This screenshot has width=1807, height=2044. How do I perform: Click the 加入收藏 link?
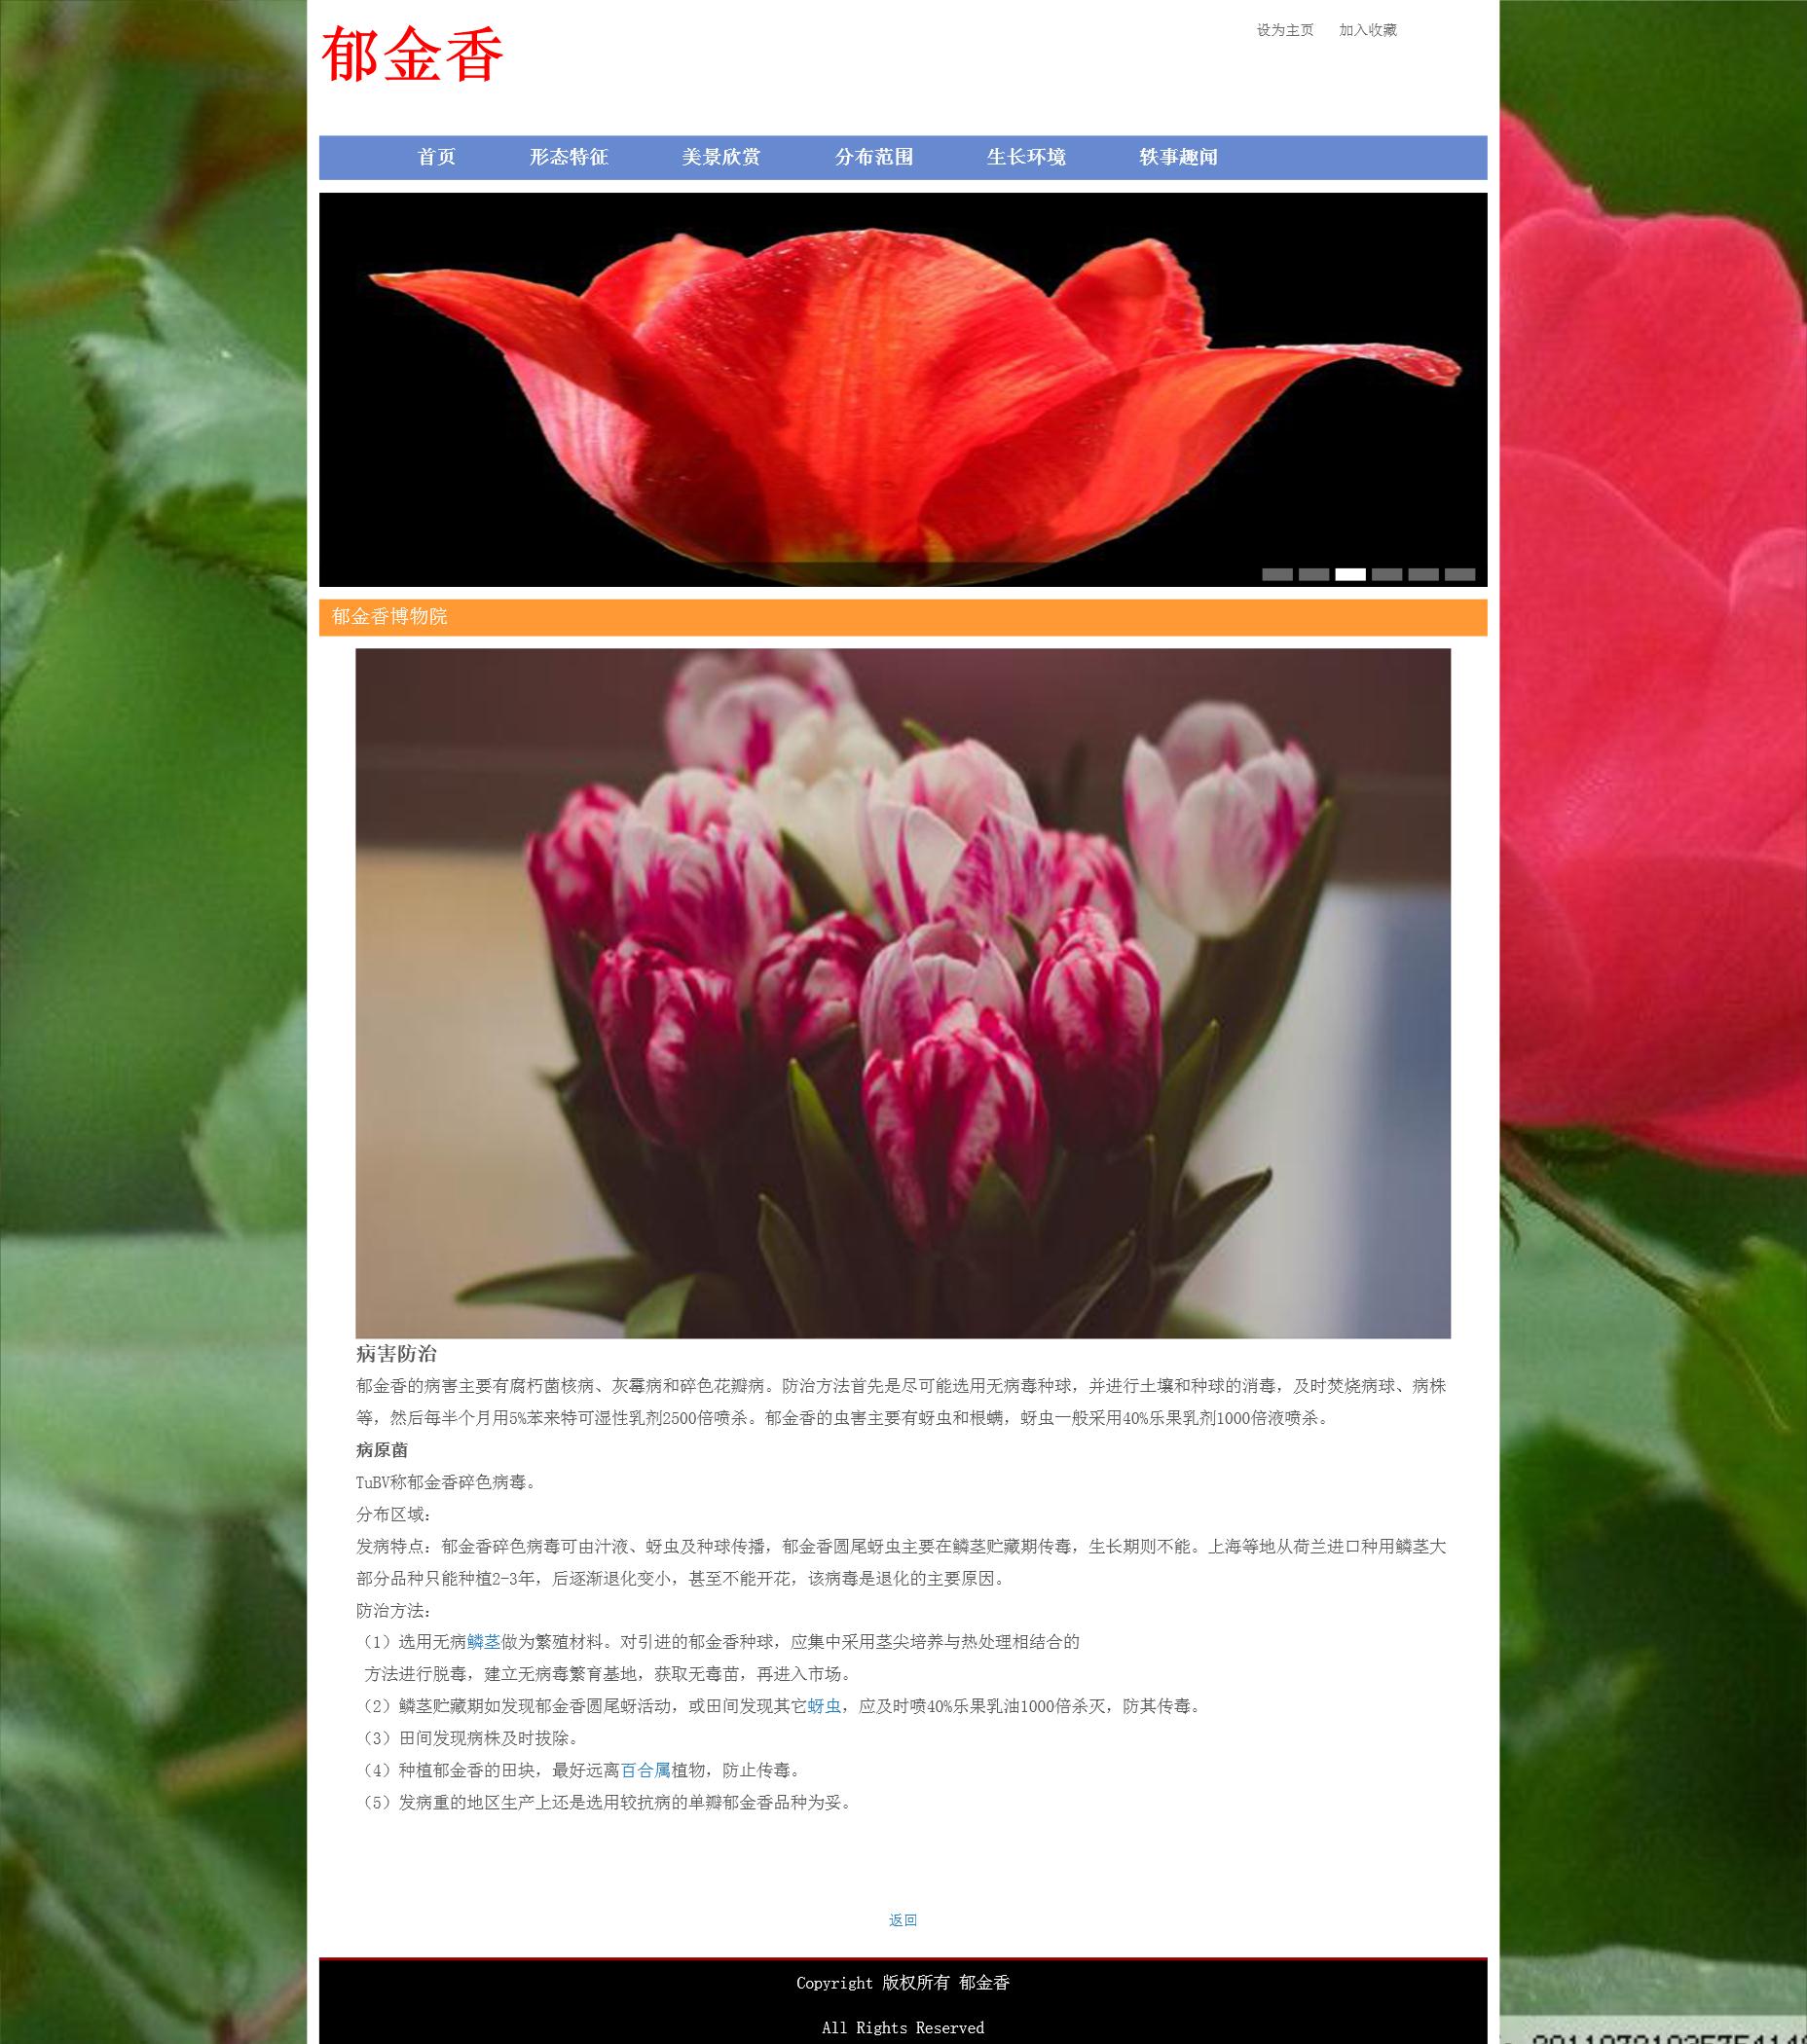click(1367, 30)
